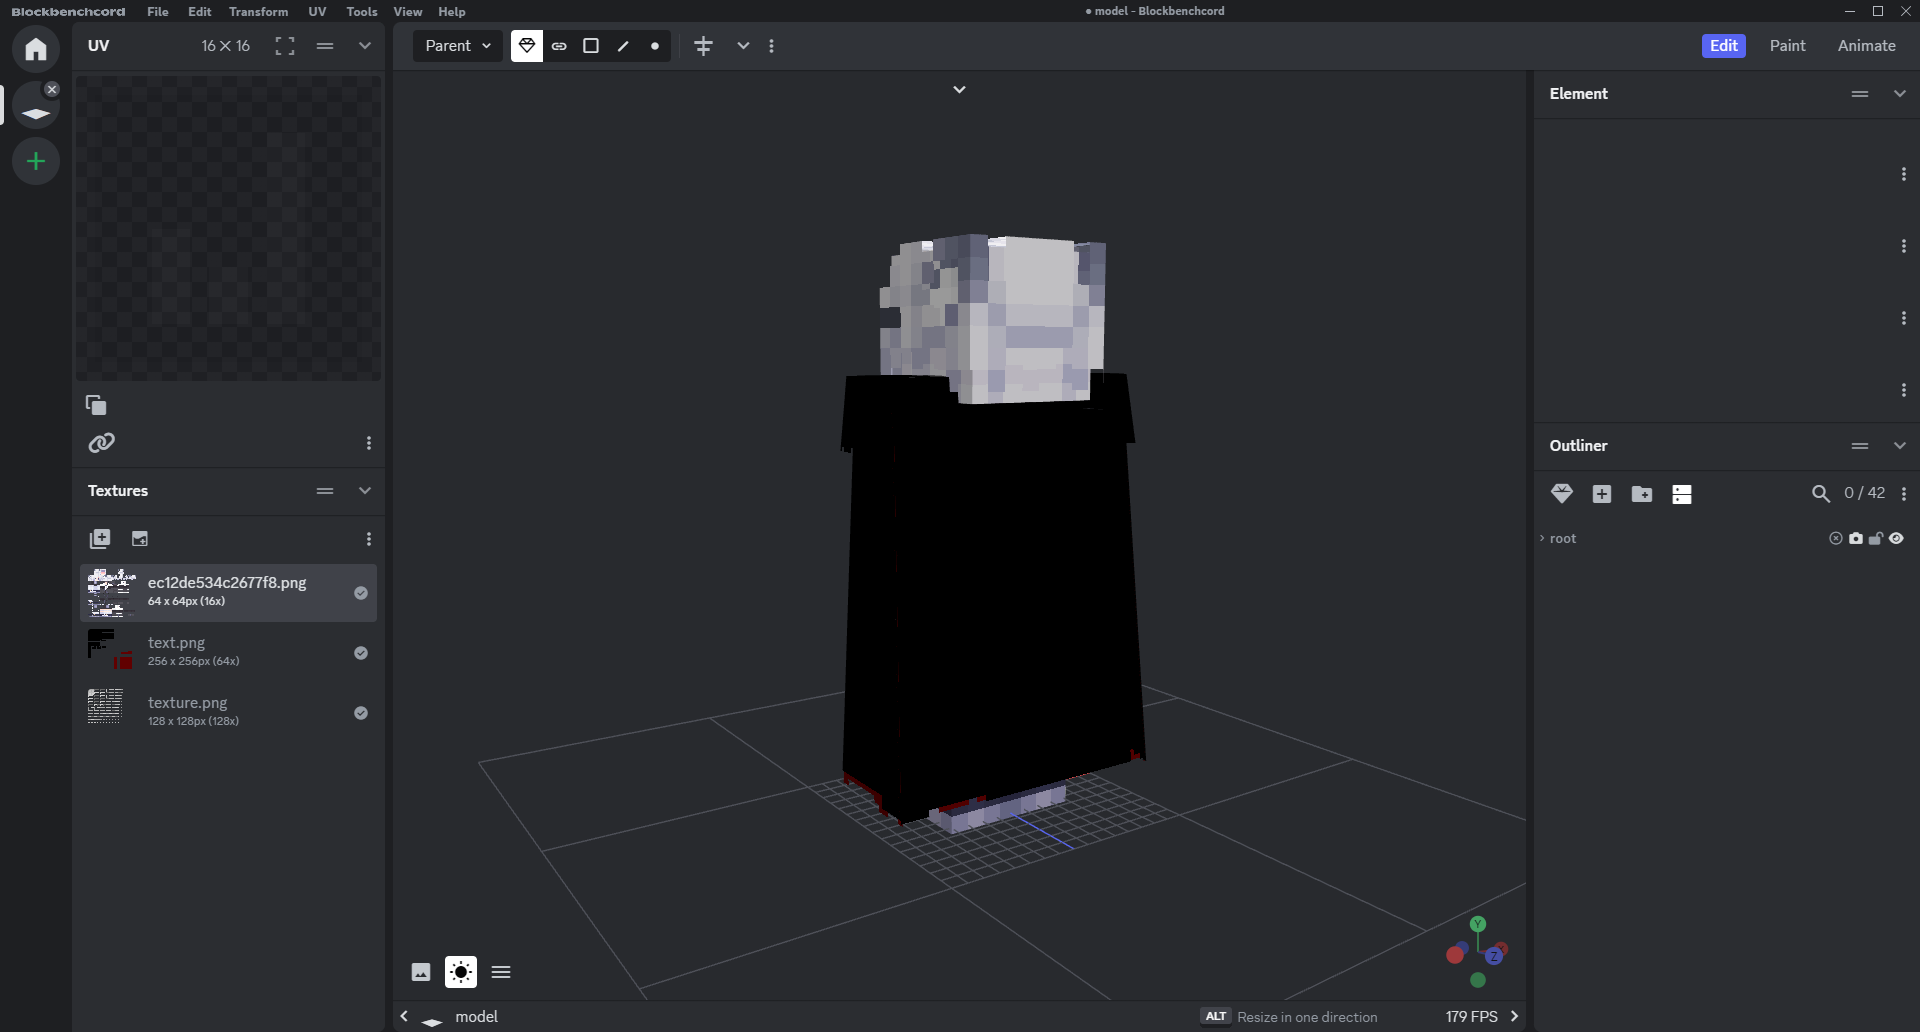
Task: Expand the root group in Outliner
Action: click(1542, 539)
